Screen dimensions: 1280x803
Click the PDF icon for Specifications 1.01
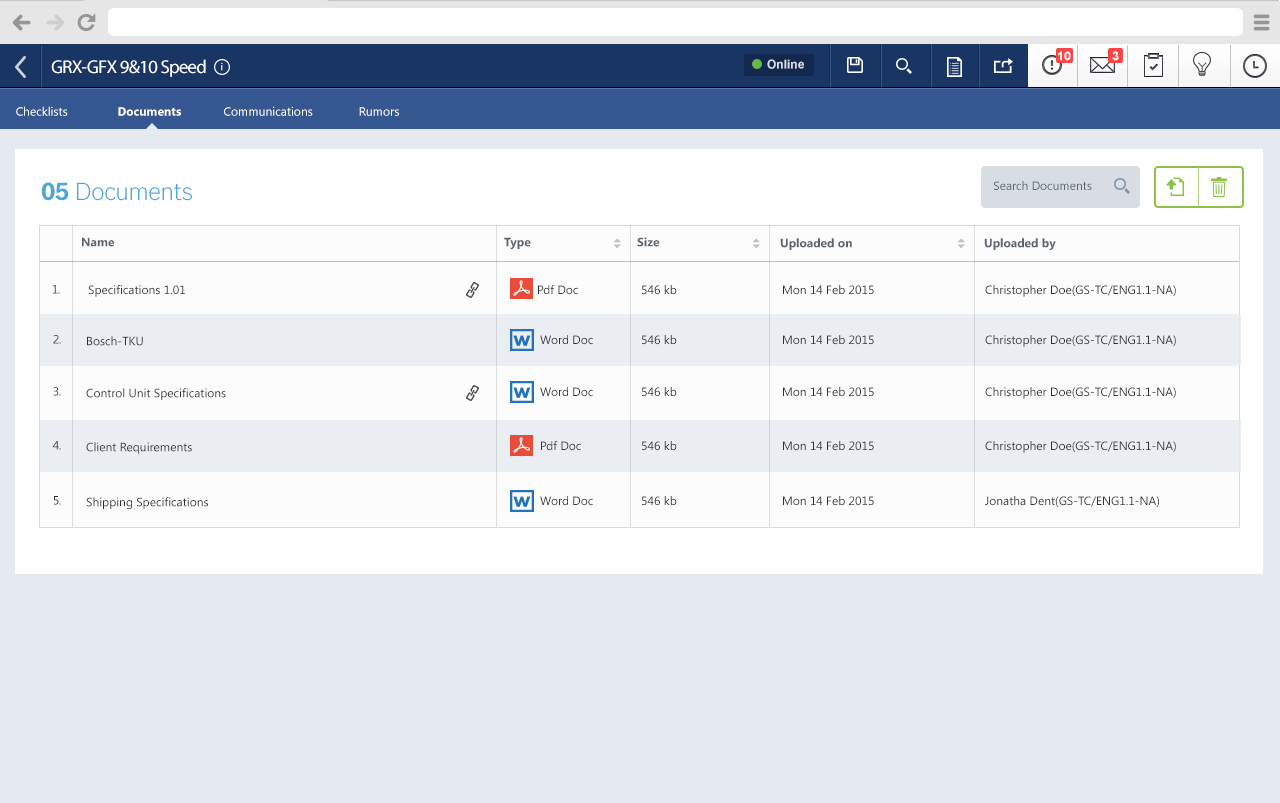click(521, 289)
